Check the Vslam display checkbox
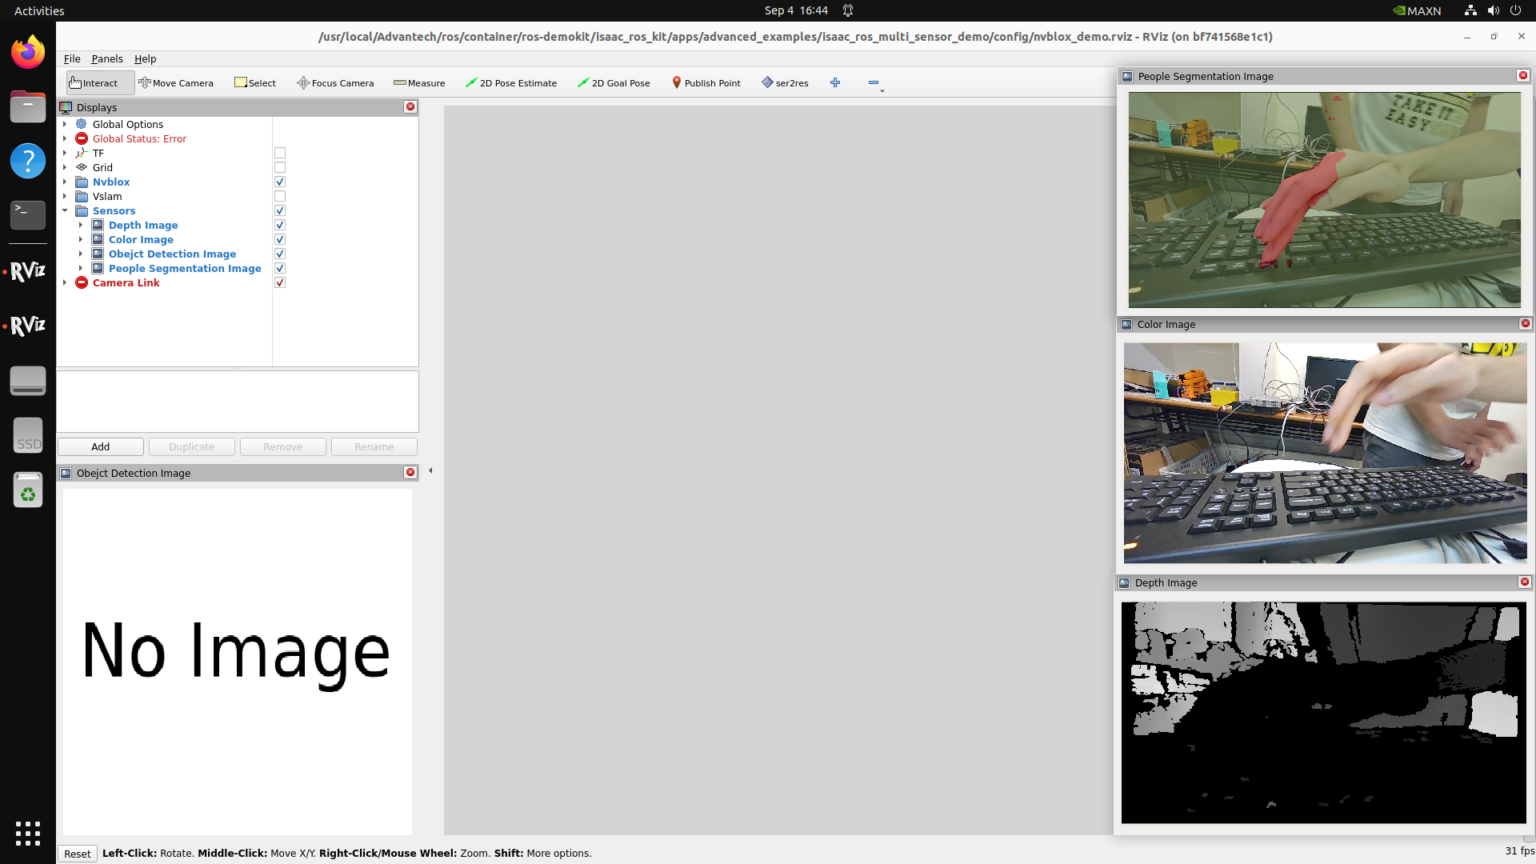The height and width of the screenshot is (864, 1536). click(280, 197)
